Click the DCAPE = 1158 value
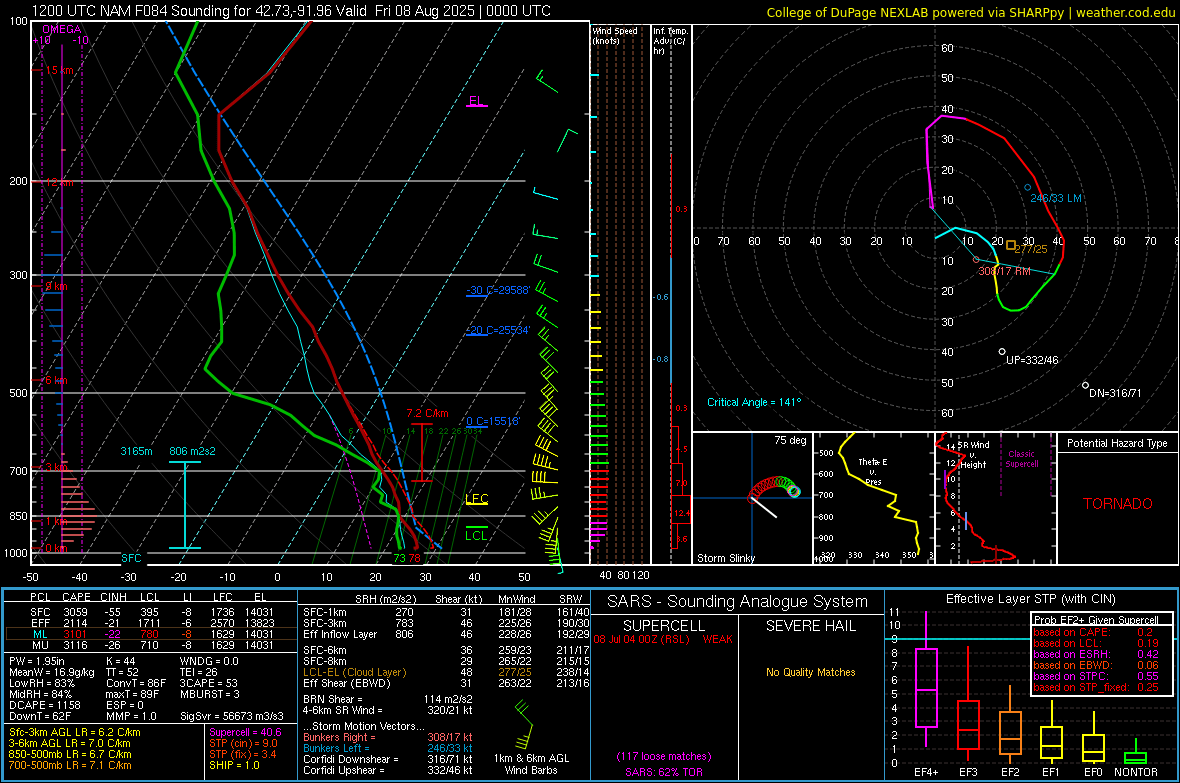 (x=44, y=705)
